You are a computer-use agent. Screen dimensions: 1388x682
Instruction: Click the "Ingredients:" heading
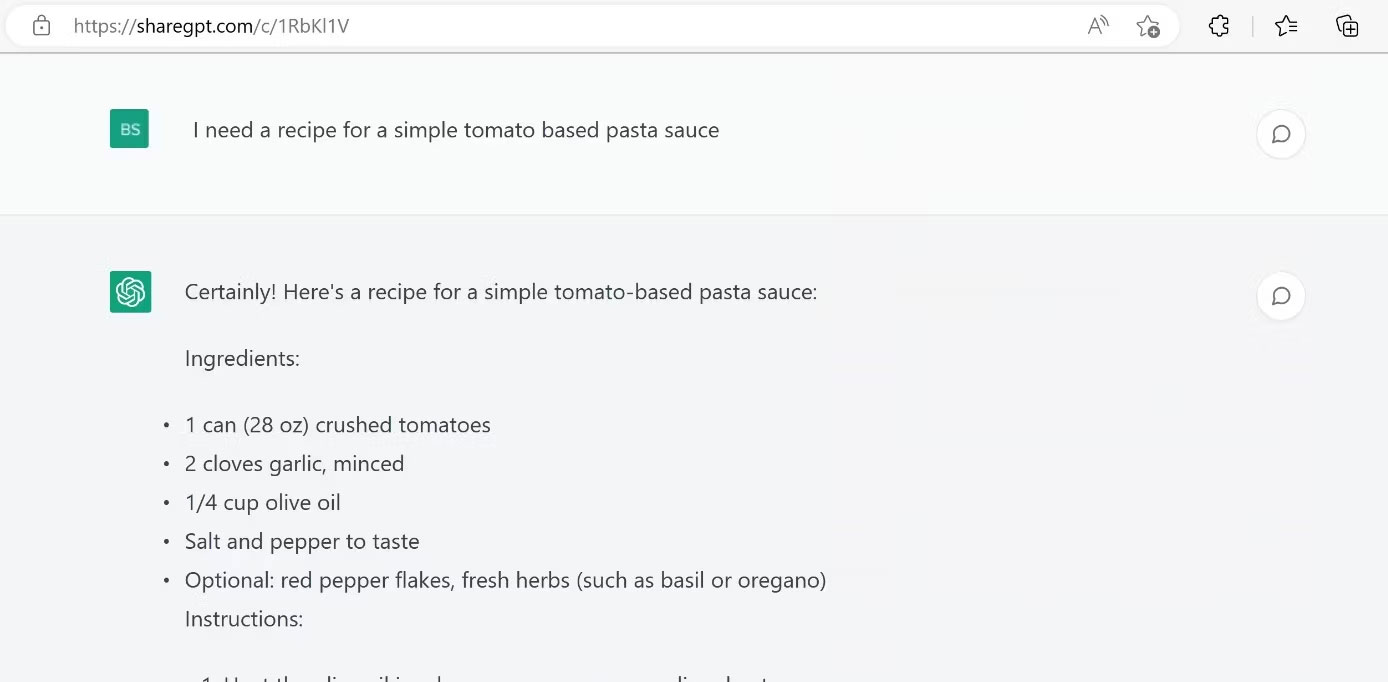pyautogui.click(x=242, y=358)
